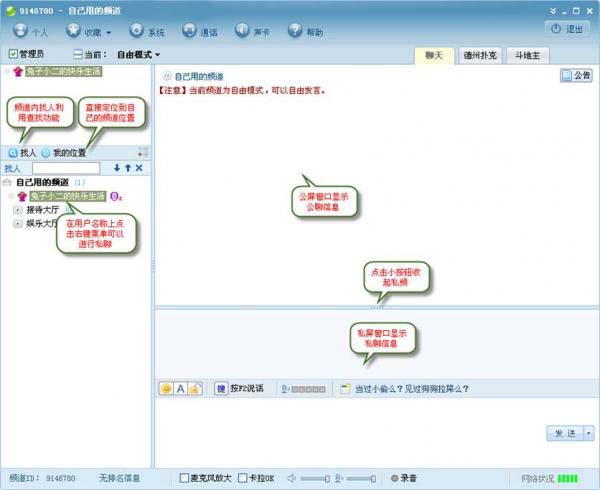Adjust the speaker volume slider
Viewport: 600px width, 490px height.
click(x=315, y=479)
